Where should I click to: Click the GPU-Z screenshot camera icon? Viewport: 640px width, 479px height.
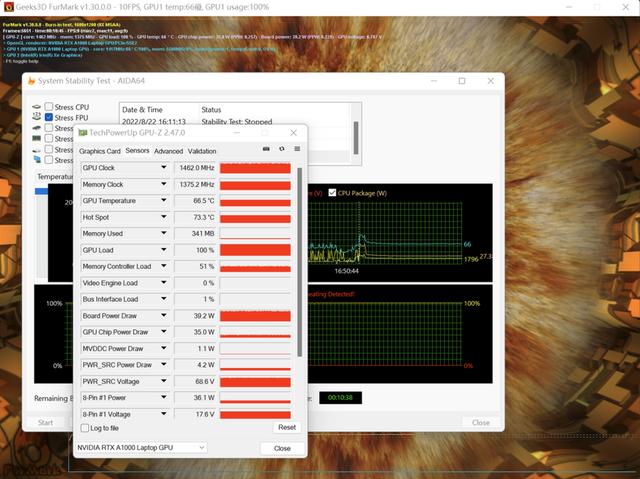click(266, 149)
